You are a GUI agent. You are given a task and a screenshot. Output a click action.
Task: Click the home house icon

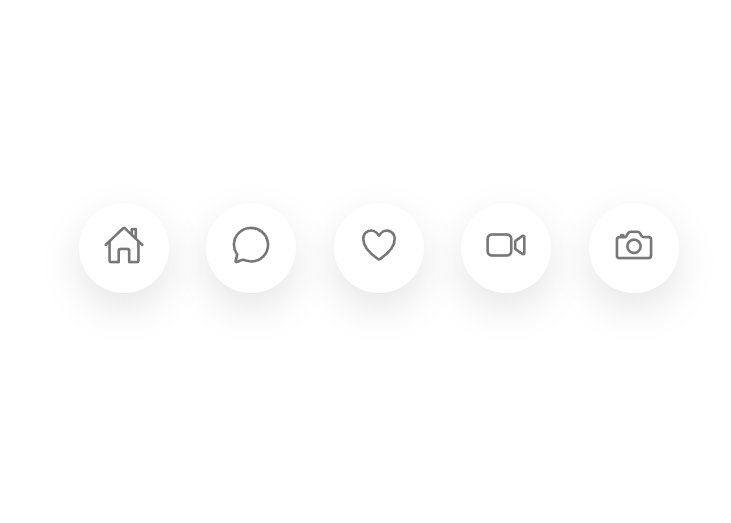(x=124, y=245)
